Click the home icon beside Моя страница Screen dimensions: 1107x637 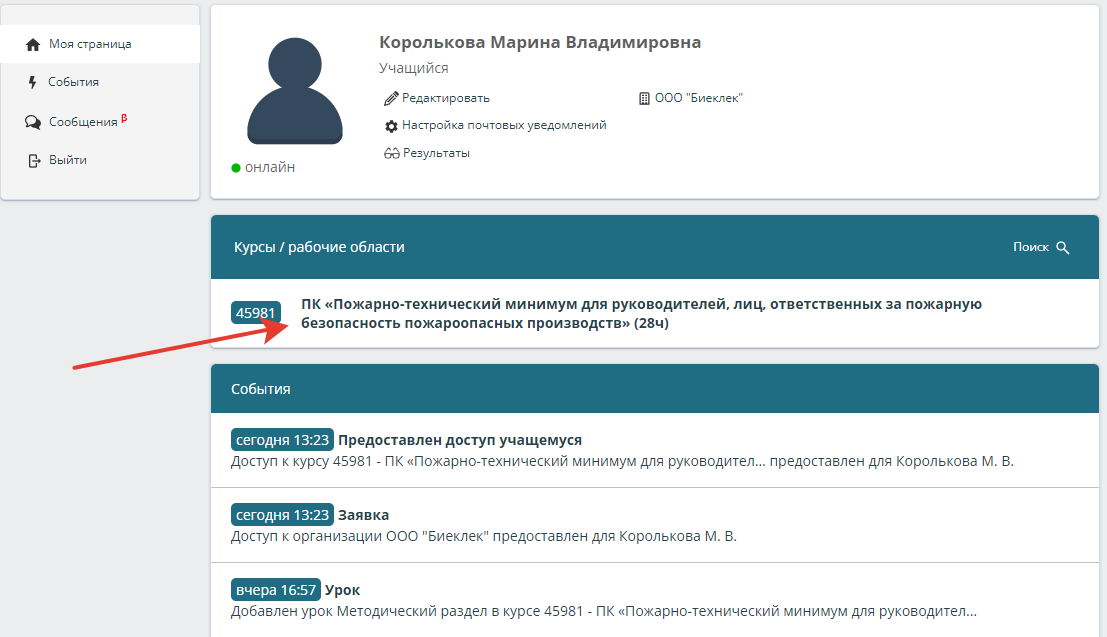33,45
